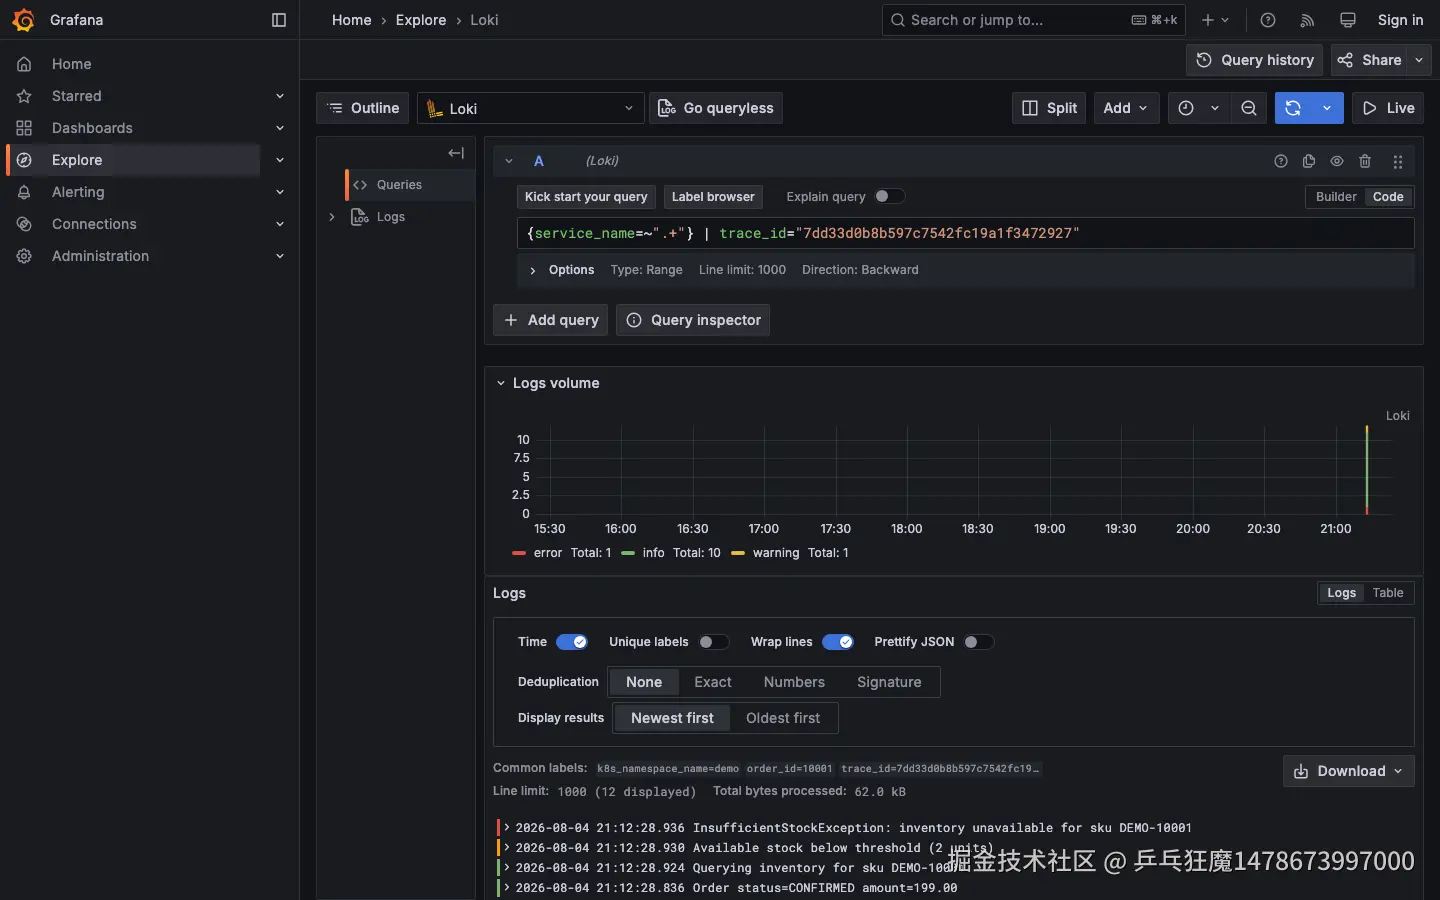Click the Administration gear icon
The image size is (1440, 900).
25,256
